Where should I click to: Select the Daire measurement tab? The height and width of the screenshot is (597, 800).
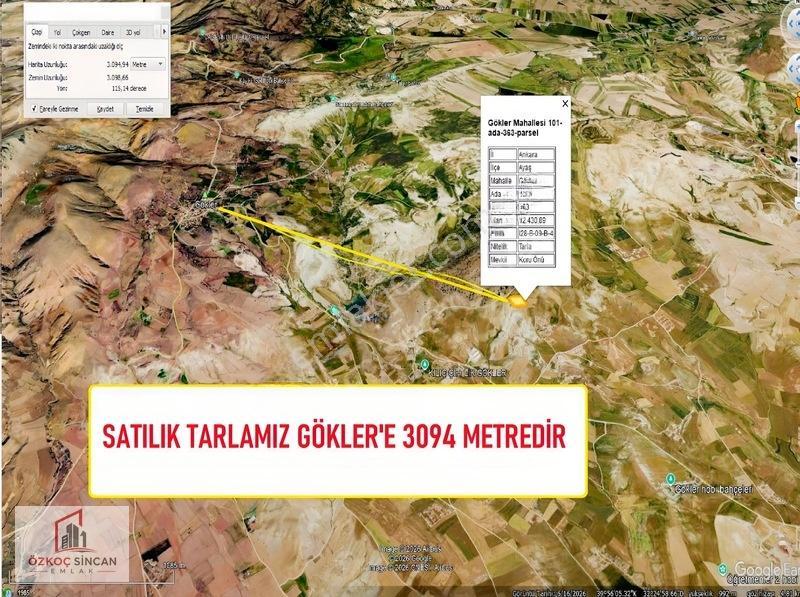click(108, 32)
